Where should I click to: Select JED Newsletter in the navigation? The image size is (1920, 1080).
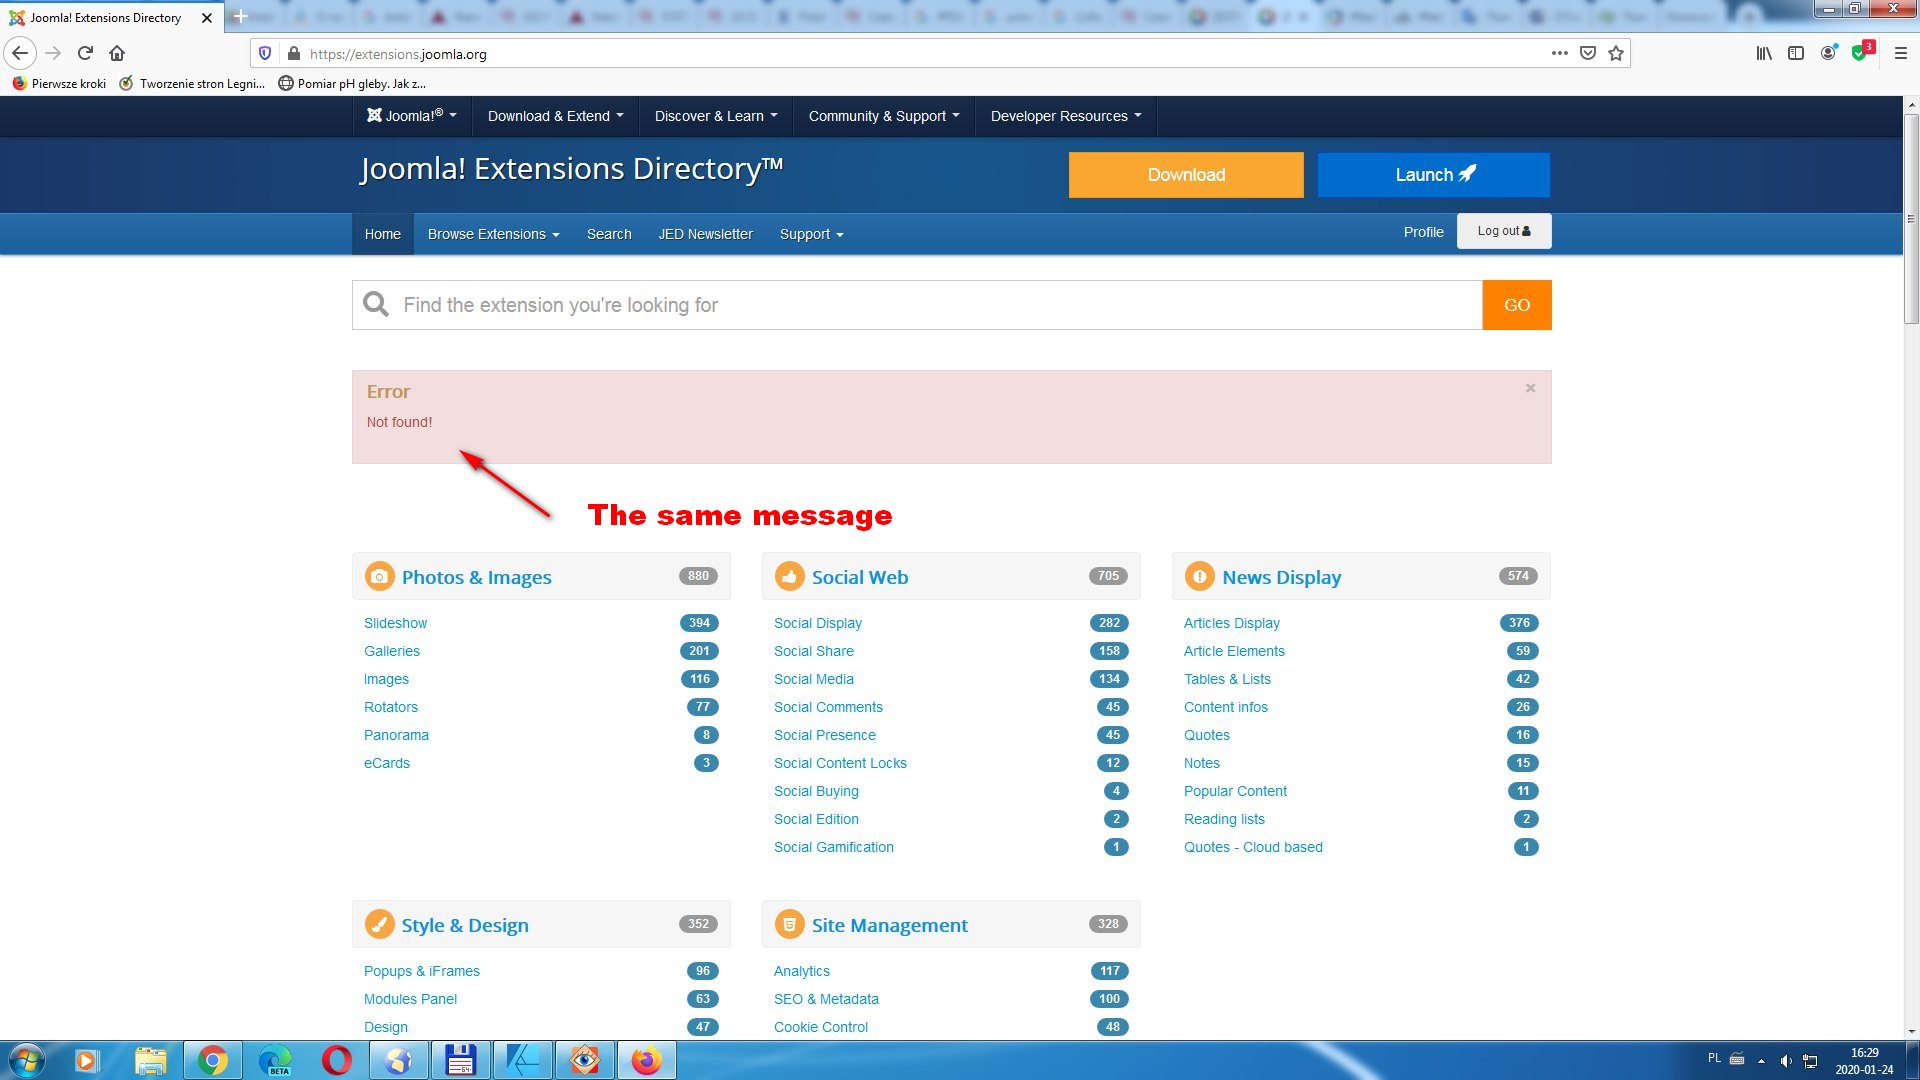pyautogui.click(x=705, y=233)
